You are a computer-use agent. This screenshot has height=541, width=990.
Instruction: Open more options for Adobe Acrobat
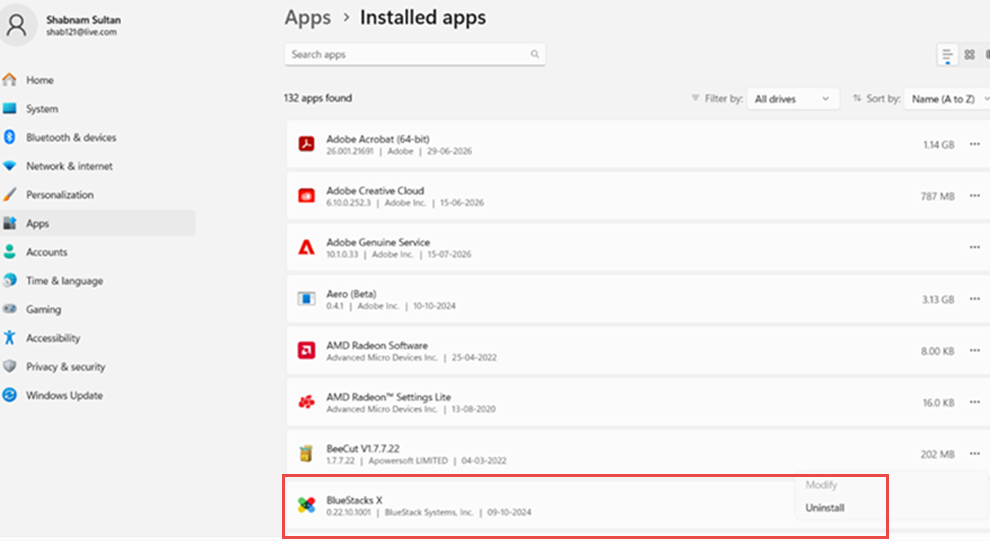[975, 145]
